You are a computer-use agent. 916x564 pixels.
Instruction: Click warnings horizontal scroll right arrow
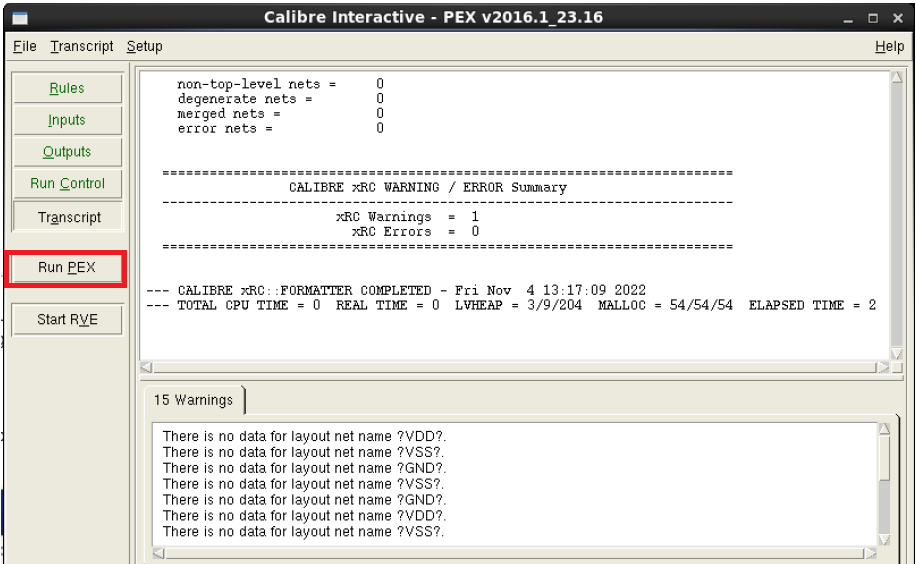point(870,553)
